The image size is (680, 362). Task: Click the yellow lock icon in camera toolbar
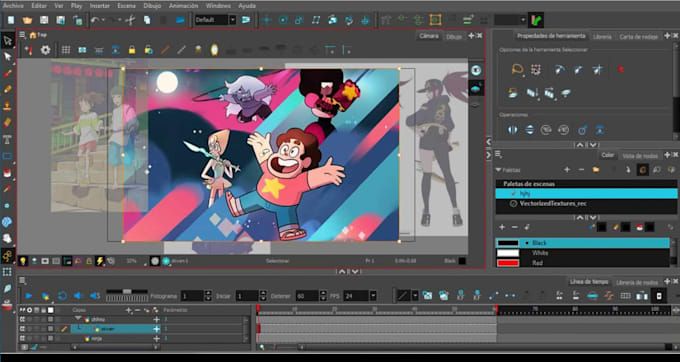(x=132, y=50)
